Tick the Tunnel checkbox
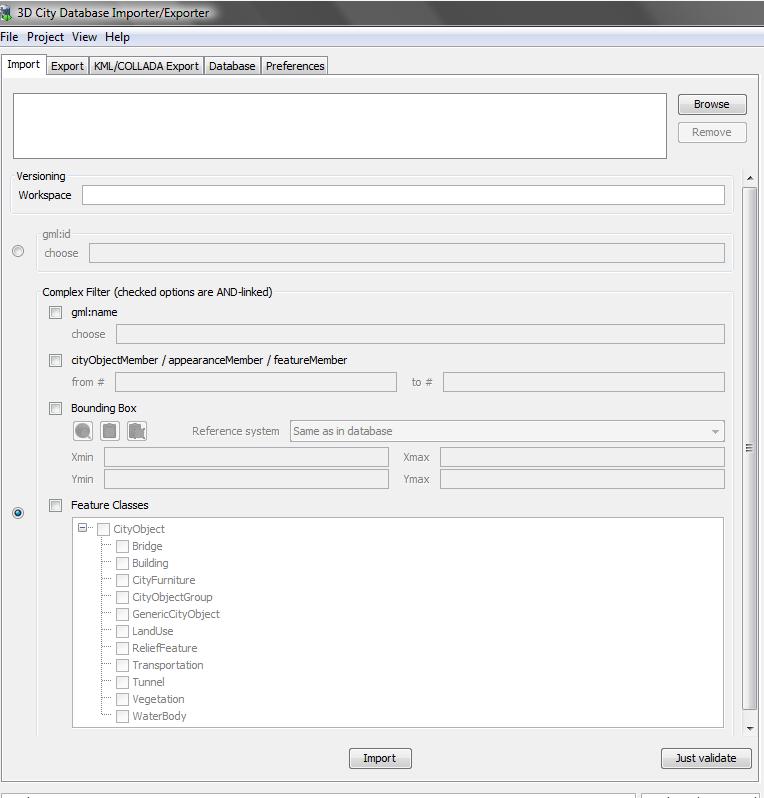The height and width of the screenshot is (798, 764). 122,682
